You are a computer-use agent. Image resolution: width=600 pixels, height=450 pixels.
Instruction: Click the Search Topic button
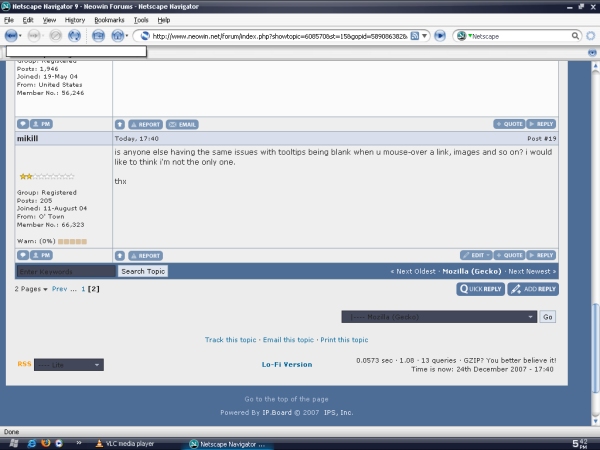click(x=143, y=271)
